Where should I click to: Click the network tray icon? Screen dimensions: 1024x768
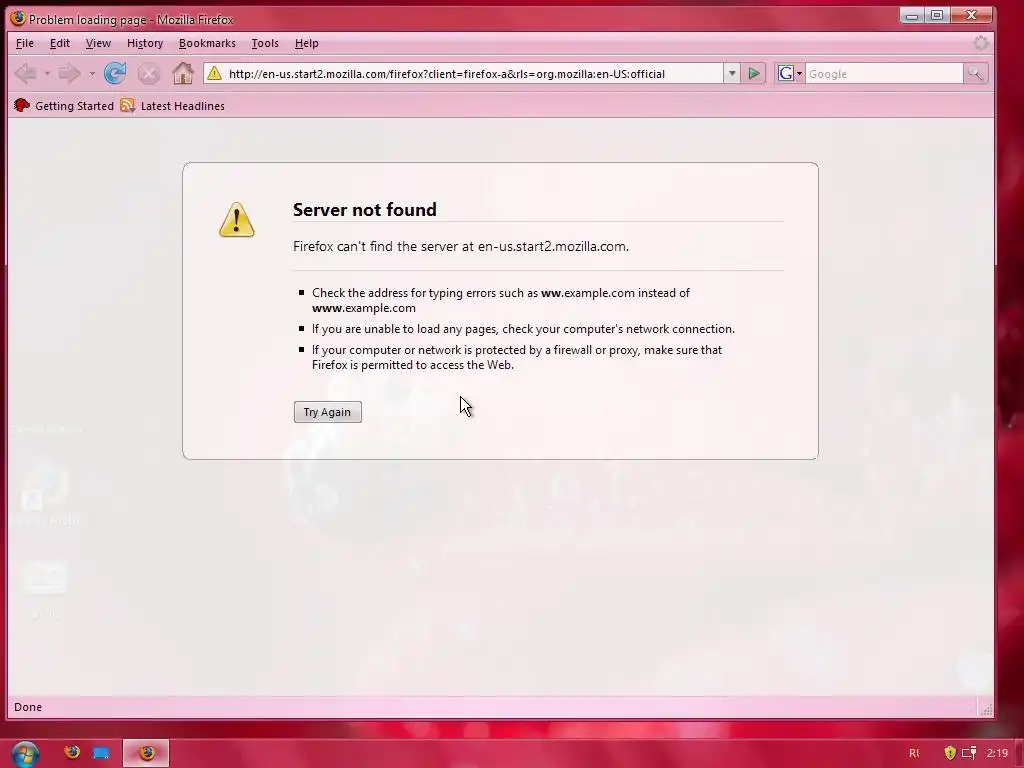tap(970, 753)
